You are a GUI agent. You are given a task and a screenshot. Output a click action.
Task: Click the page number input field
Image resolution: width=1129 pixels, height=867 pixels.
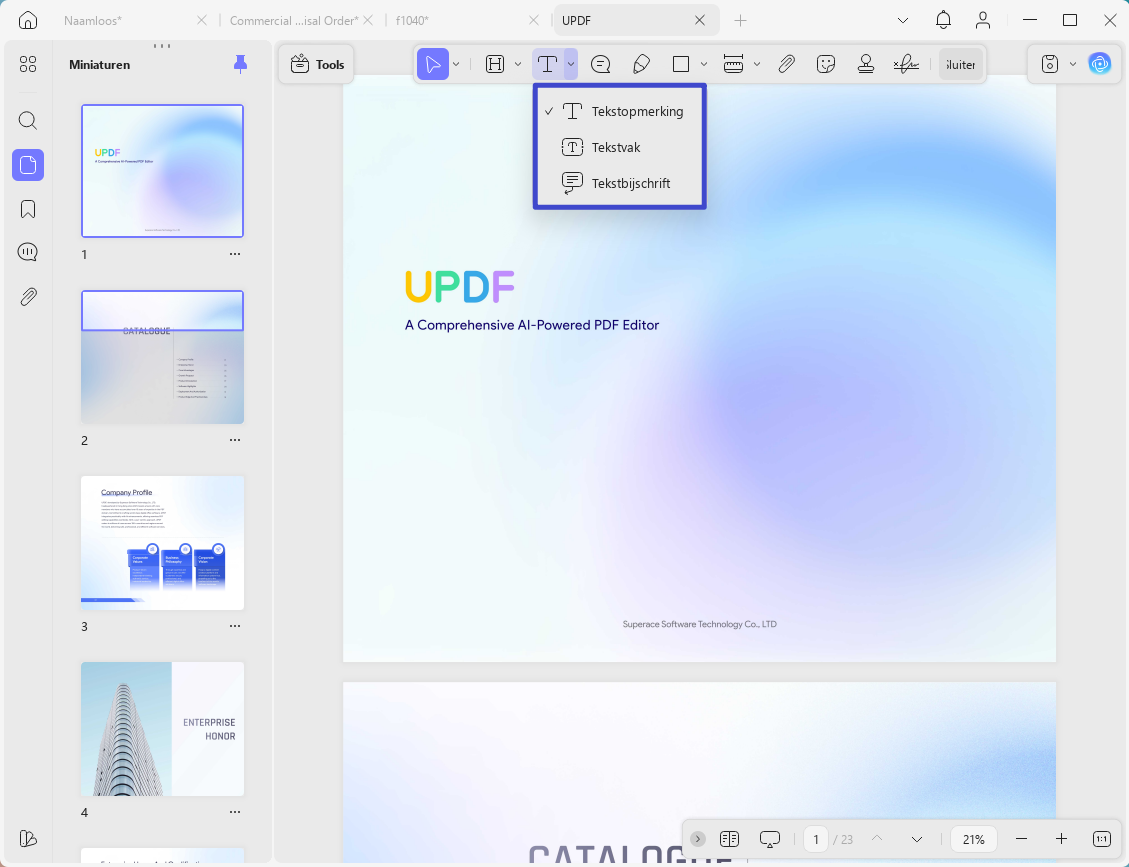(x=816, y=839)
